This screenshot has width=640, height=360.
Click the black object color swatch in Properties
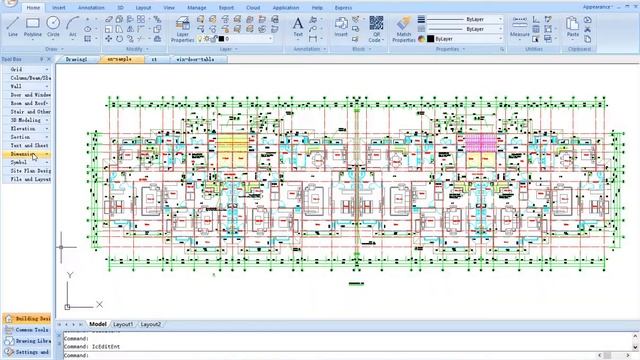click(430, 39)
